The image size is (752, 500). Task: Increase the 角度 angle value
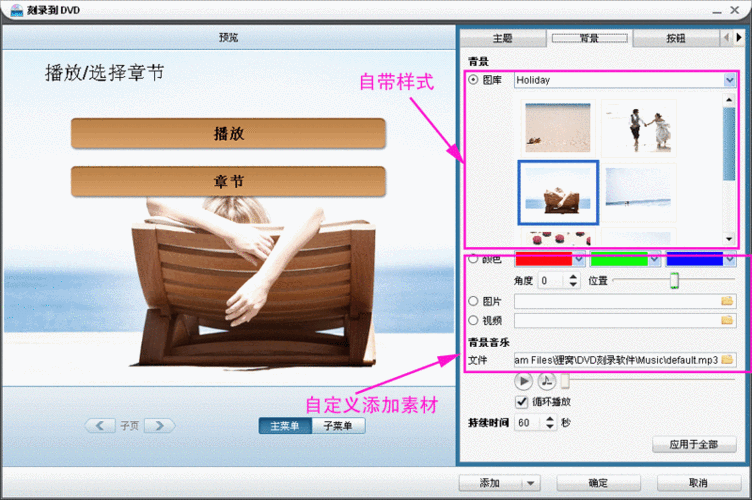[x=573, y=277]
